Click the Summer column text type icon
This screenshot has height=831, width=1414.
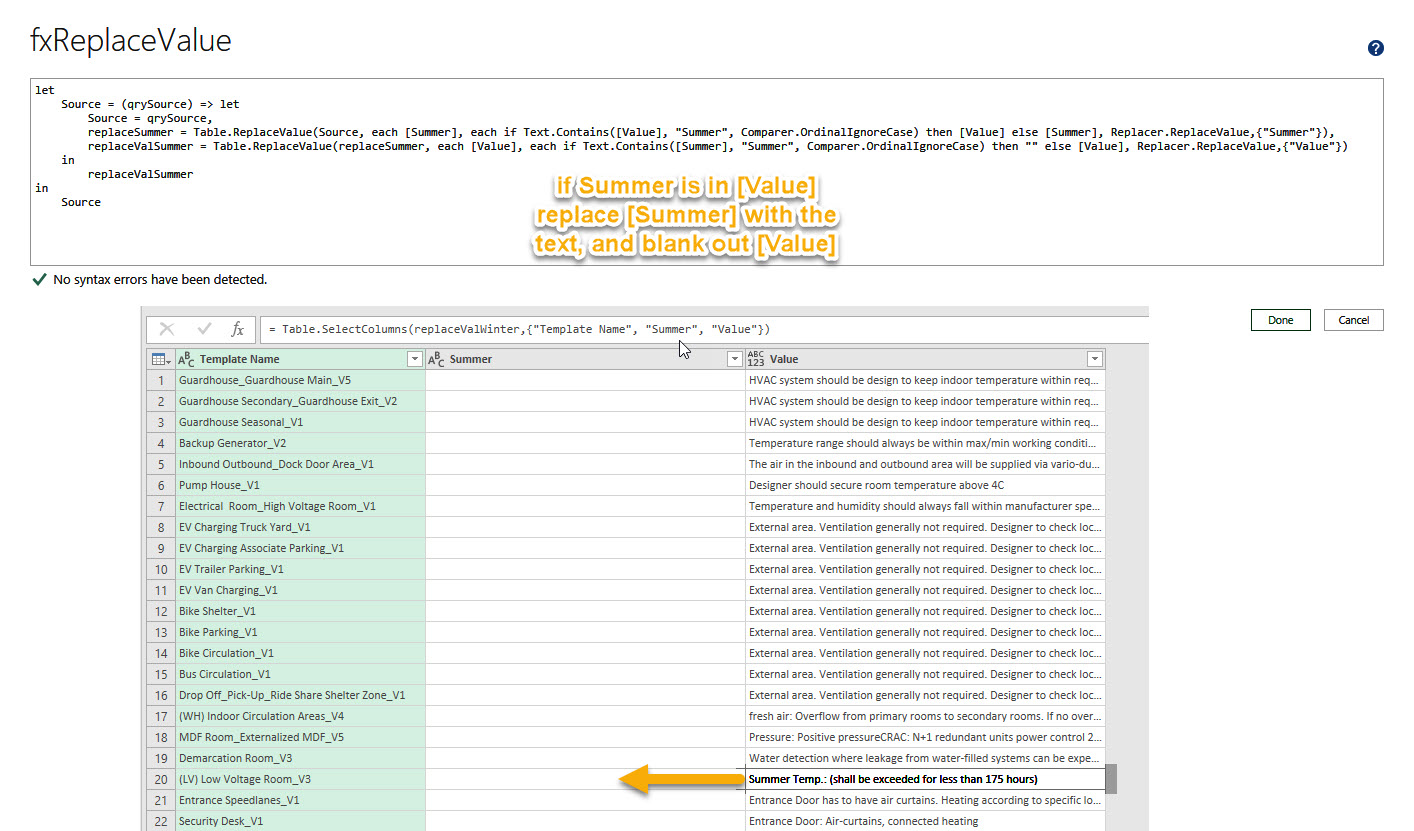[436, 359]
